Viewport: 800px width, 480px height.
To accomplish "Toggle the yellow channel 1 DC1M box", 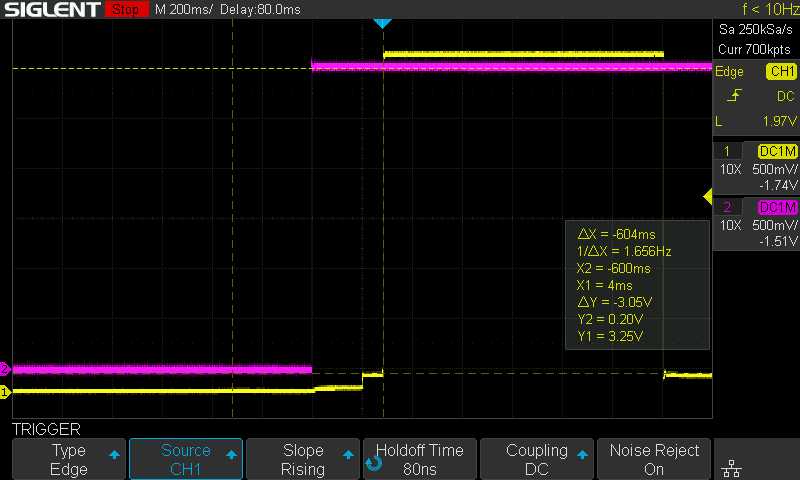I will pos(777,150).
